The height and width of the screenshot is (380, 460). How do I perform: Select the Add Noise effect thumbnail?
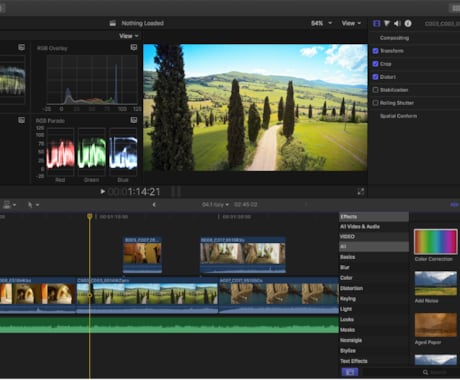[x=435, y=283]
